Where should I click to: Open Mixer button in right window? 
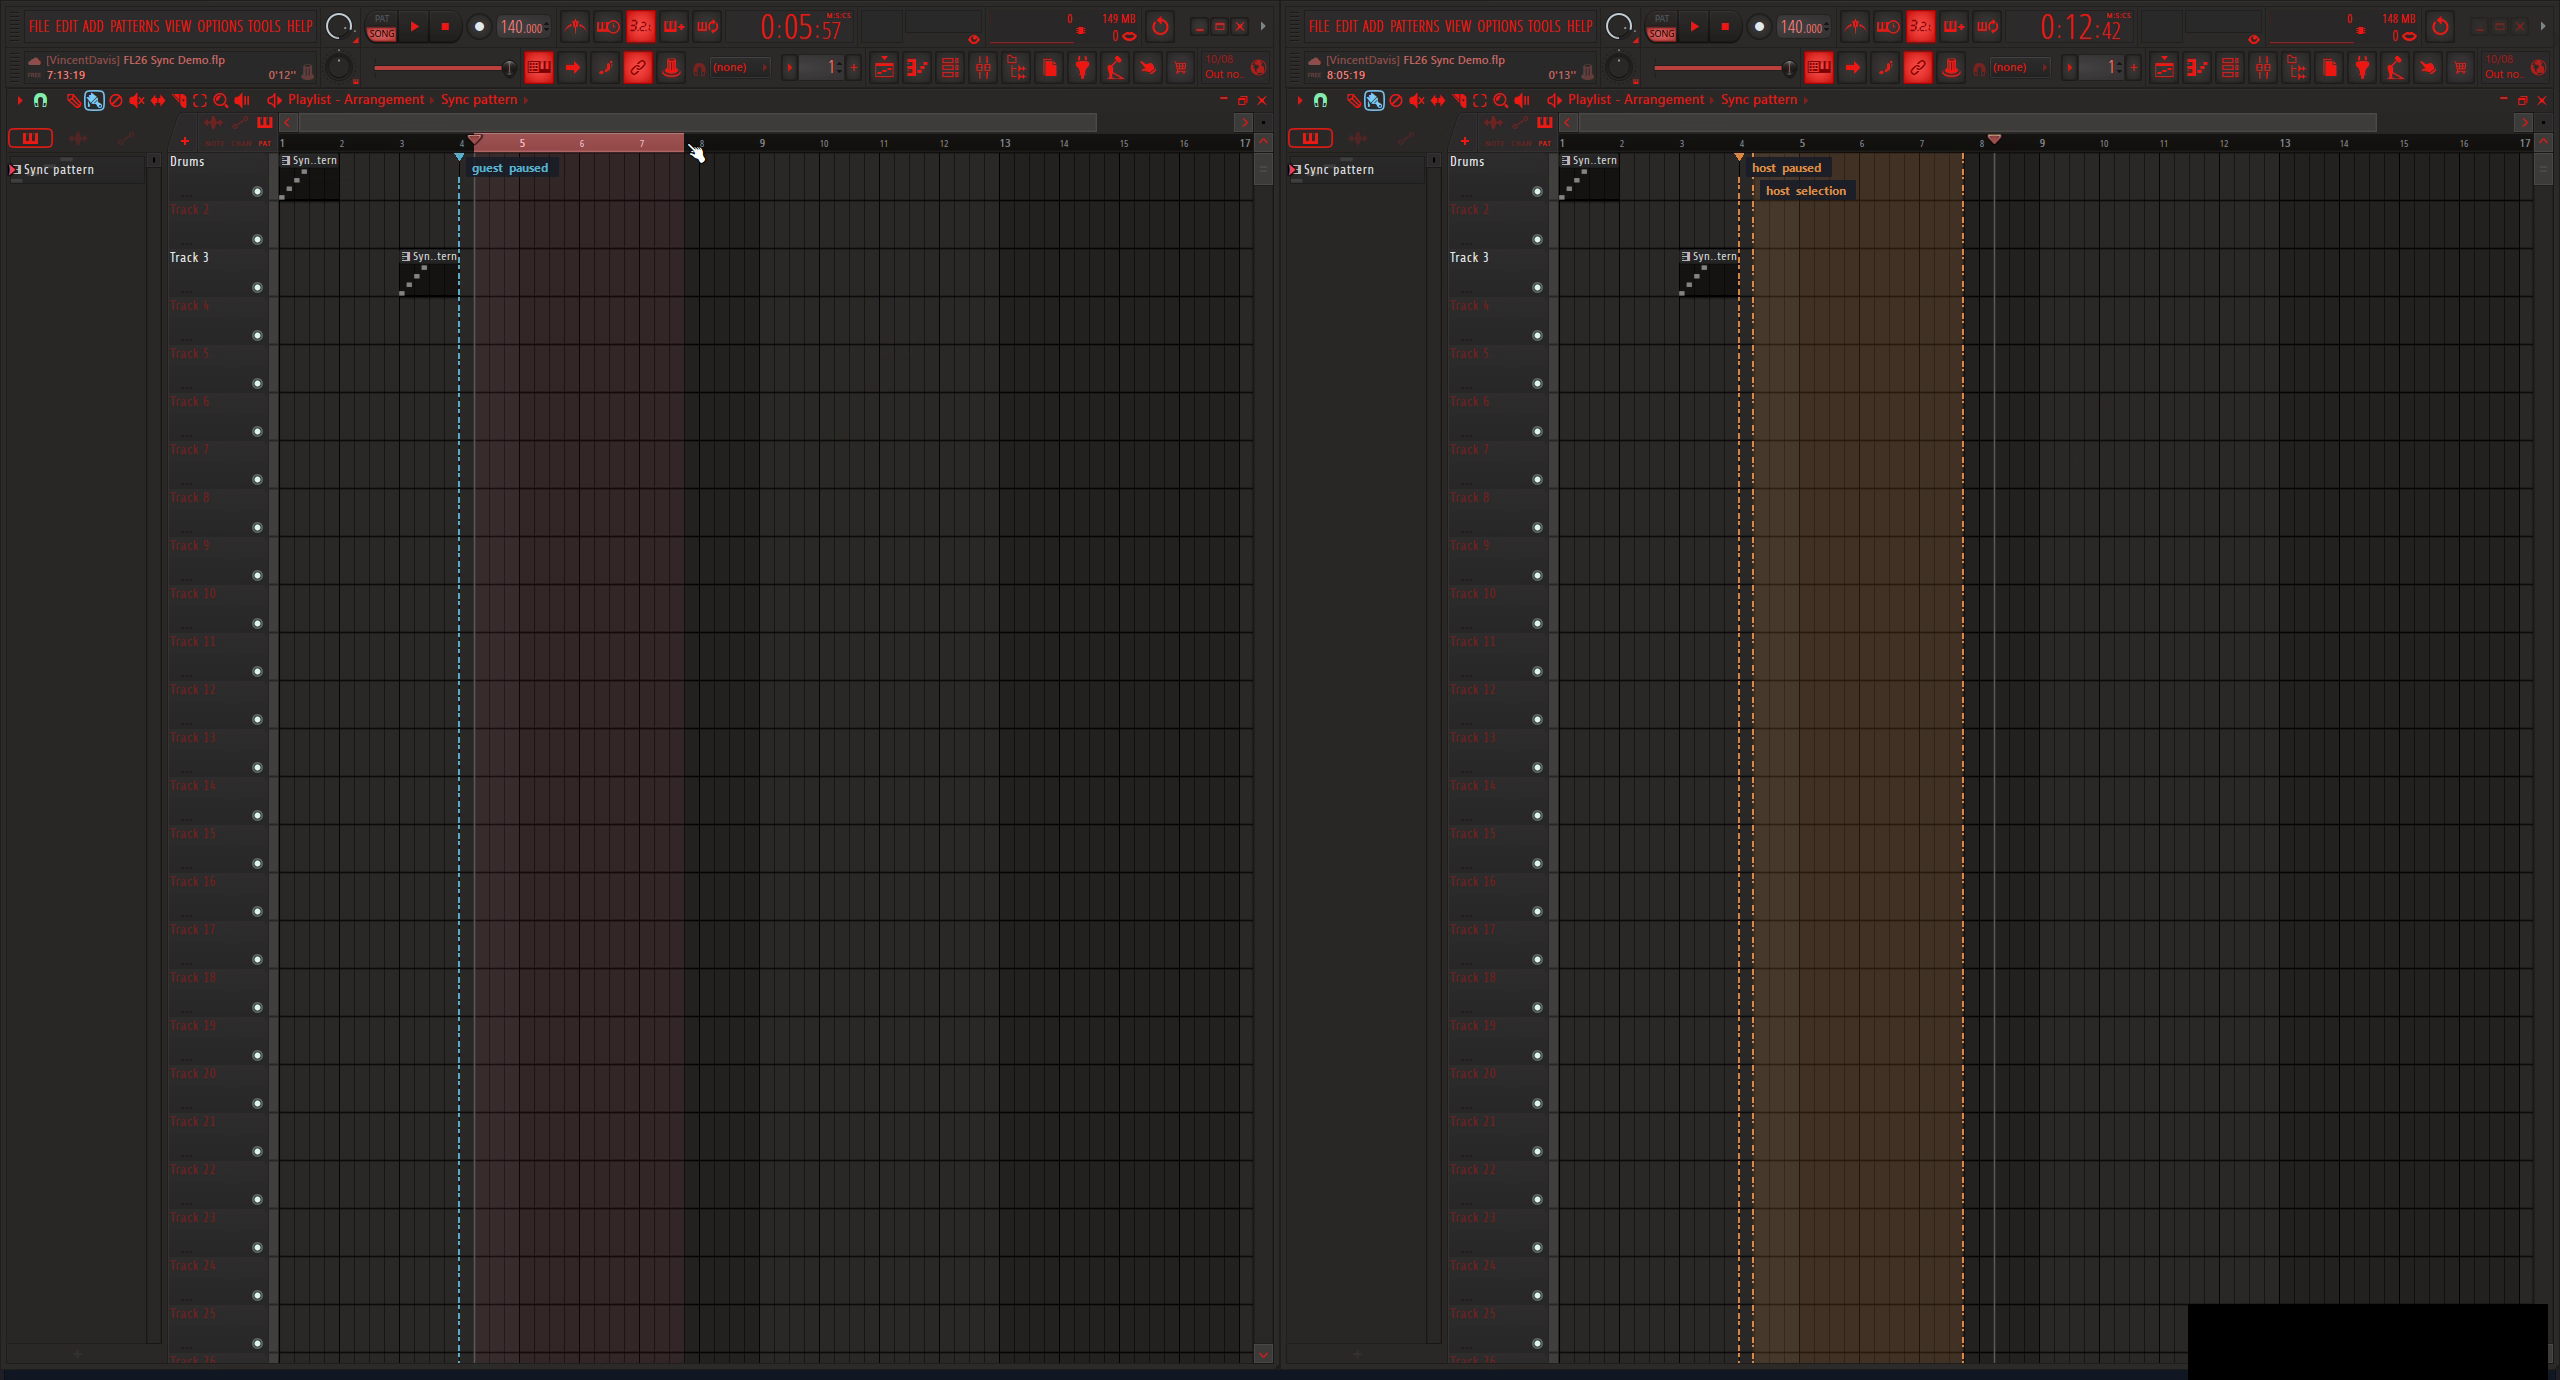click(x=2263, y=68)
